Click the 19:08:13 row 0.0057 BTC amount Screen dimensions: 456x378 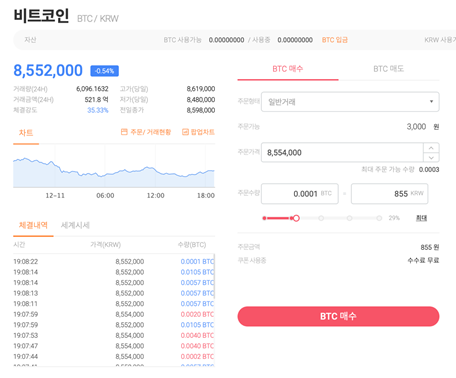[x=197, y=293]
